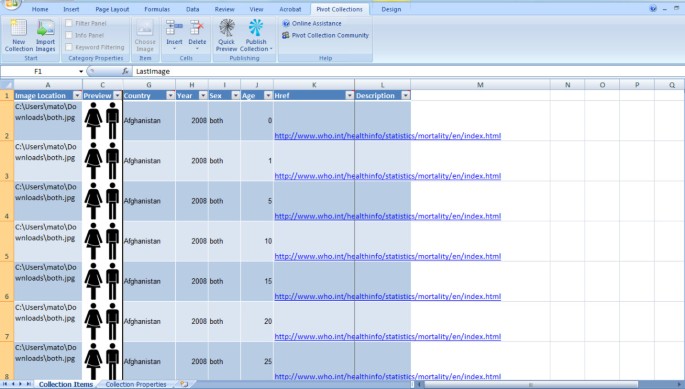Enable the Keyword Filtering checkbox

pyautogui.click(x=69, y=47)
